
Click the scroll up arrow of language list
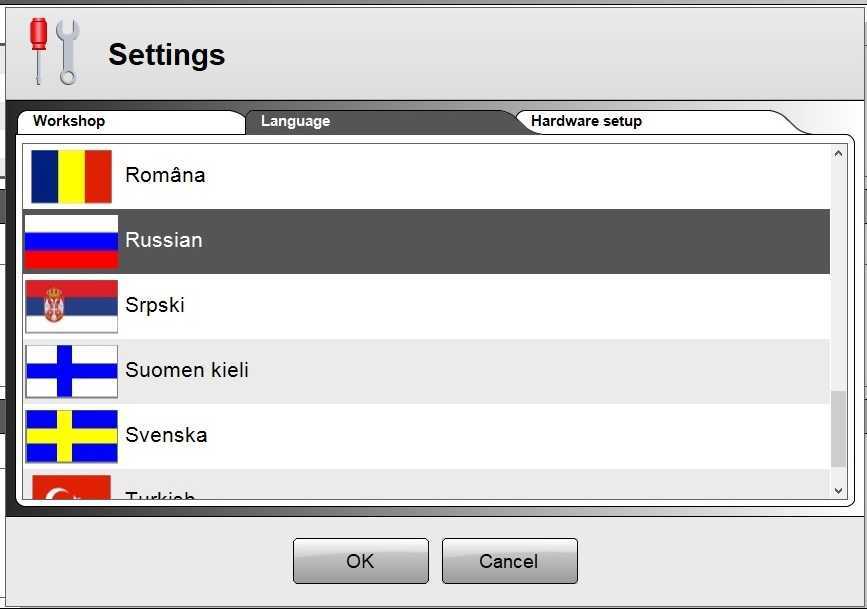coord(838,154)
